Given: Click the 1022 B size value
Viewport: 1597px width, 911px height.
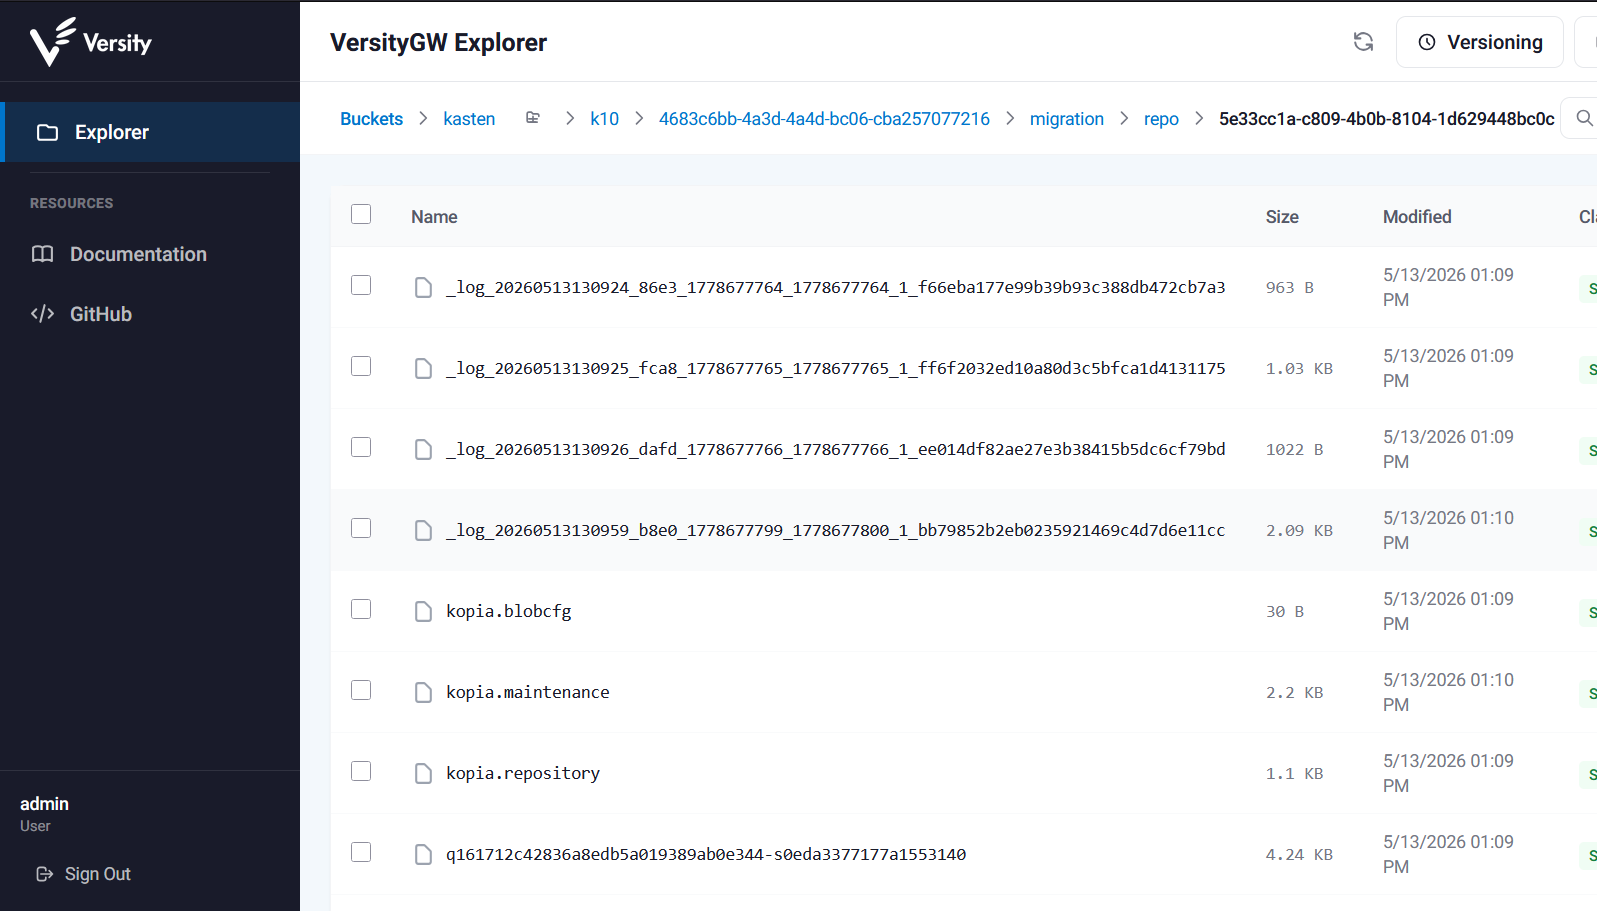Looking at the screenshot, I should point(1295,450).
